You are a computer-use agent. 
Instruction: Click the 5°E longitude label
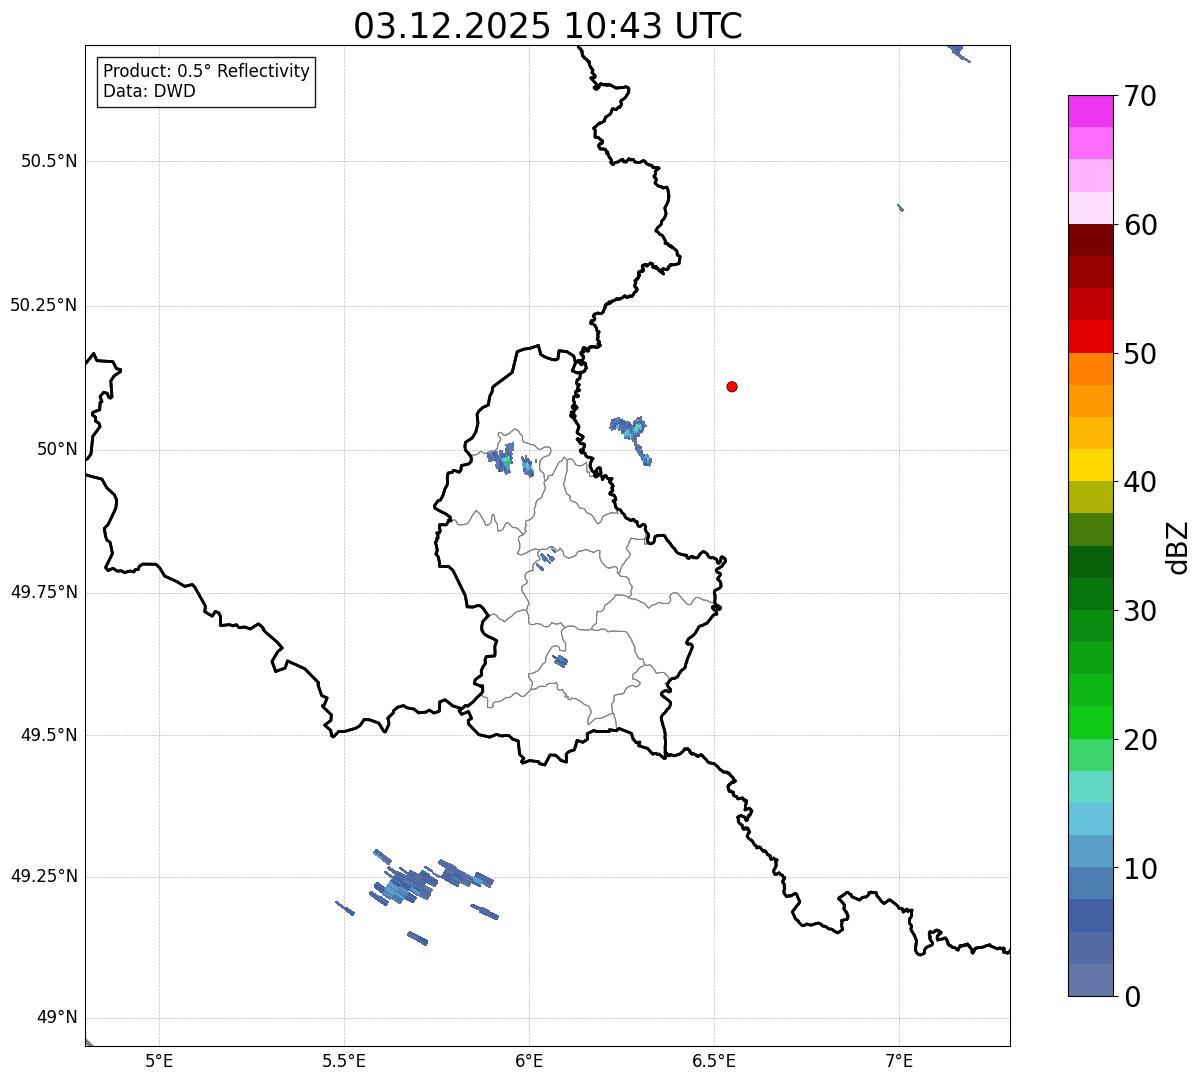click(x=159, y=1060)
